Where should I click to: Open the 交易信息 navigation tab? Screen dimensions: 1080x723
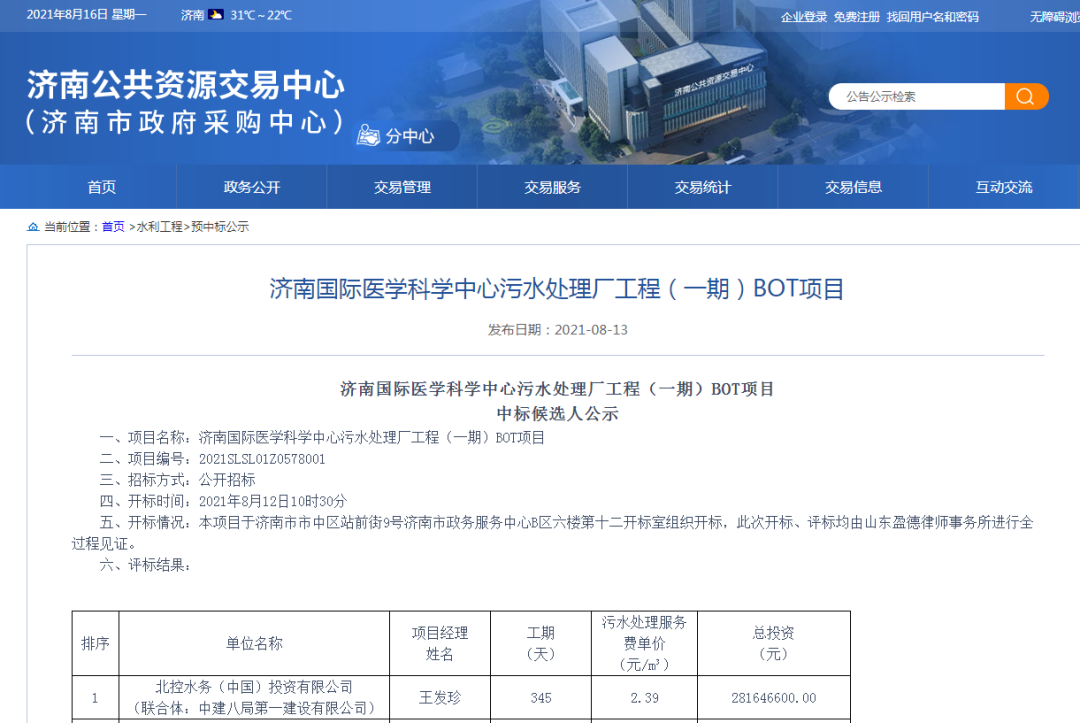point(853,187)
